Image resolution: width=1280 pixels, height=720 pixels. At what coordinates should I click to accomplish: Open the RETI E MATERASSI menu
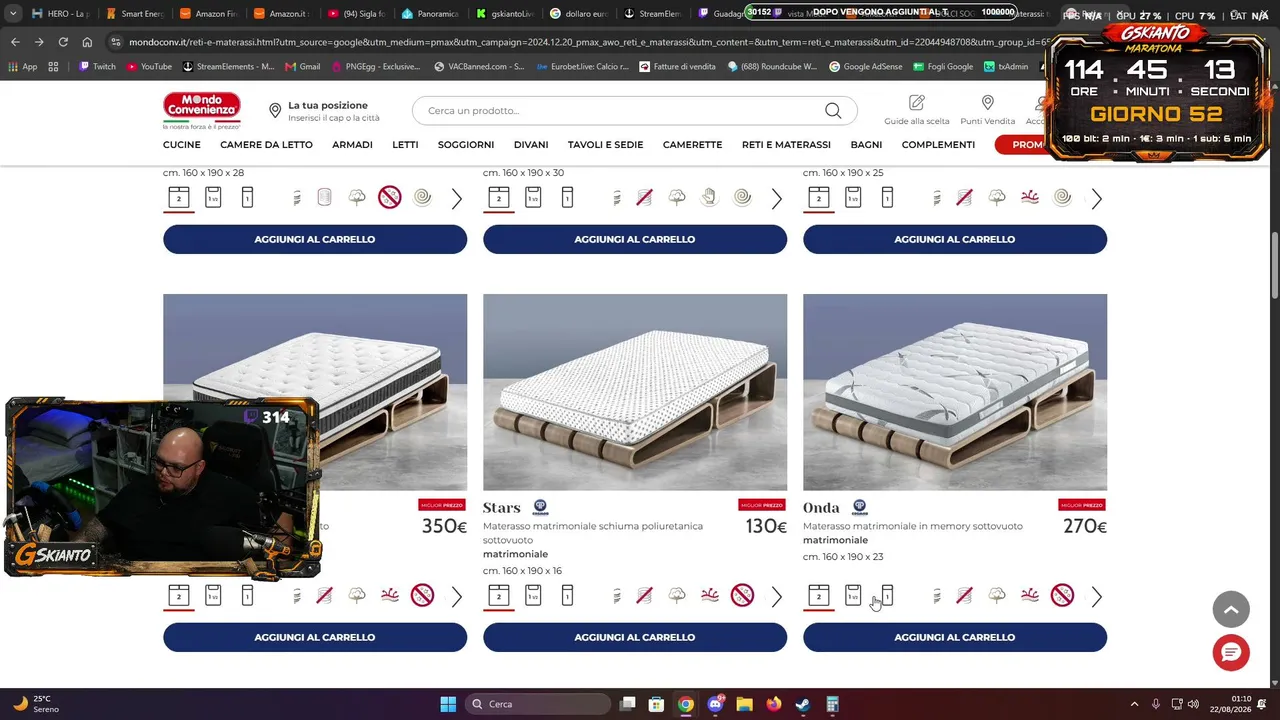coord(786,145)
